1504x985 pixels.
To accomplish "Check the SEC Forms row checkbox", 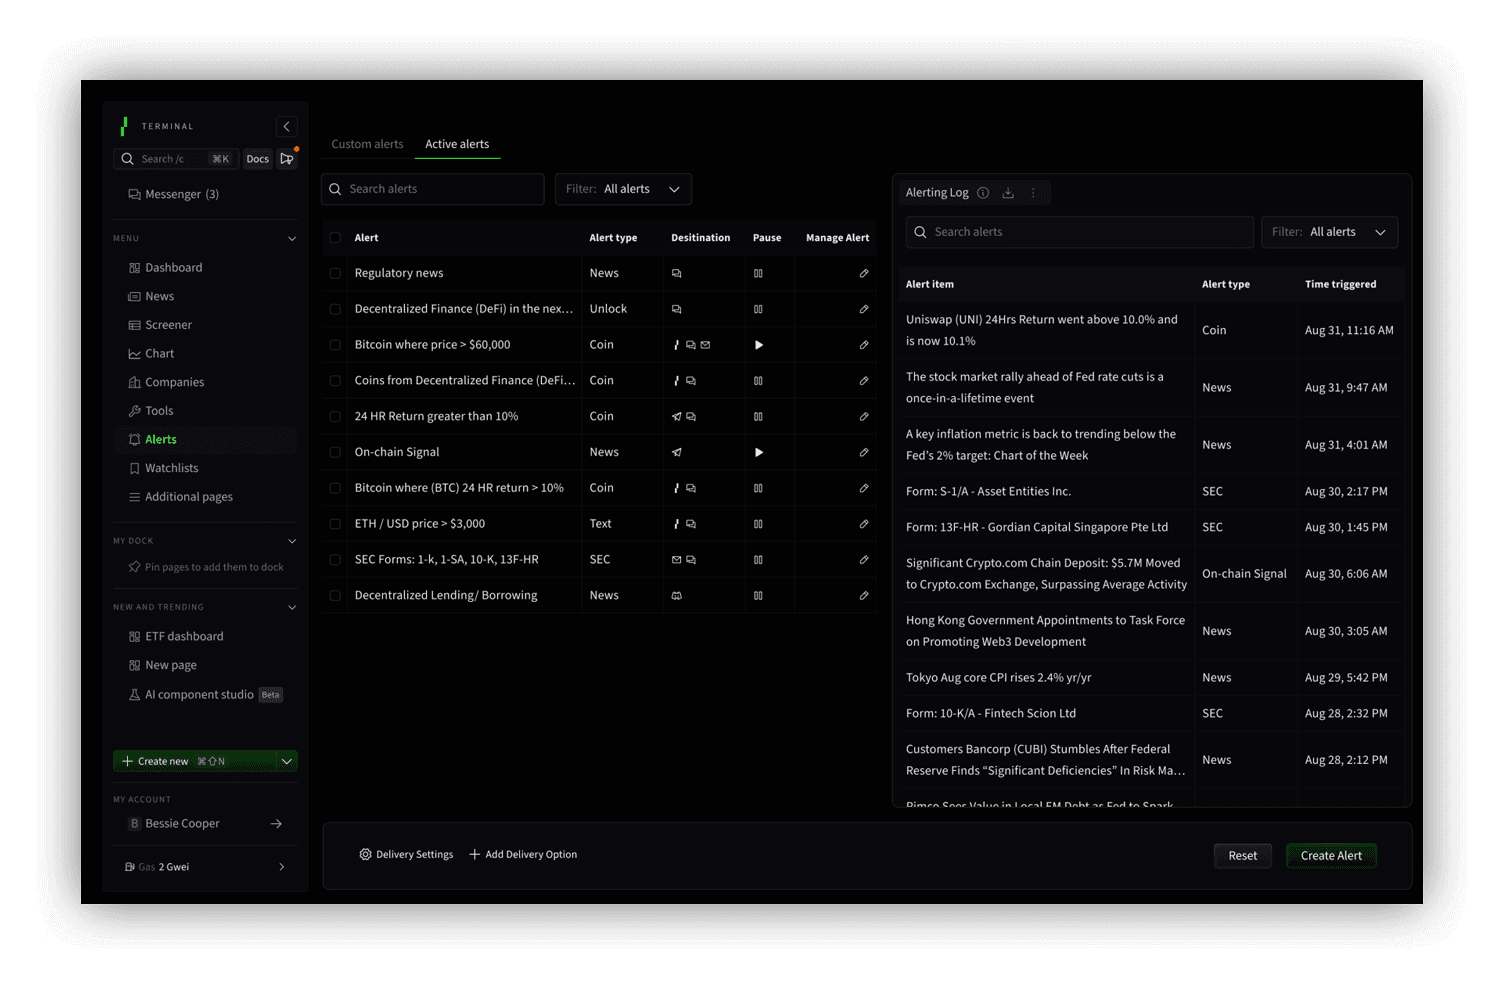I will click(x=335, y=560).
